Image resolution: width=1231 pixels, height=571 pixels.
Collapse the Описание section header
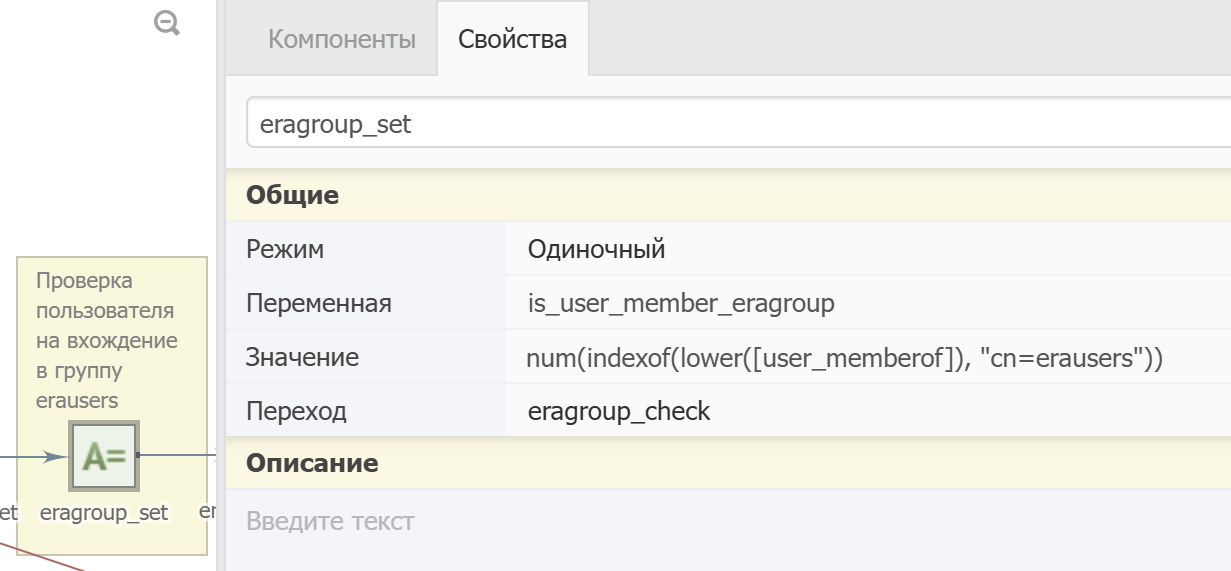coord(312,463)
